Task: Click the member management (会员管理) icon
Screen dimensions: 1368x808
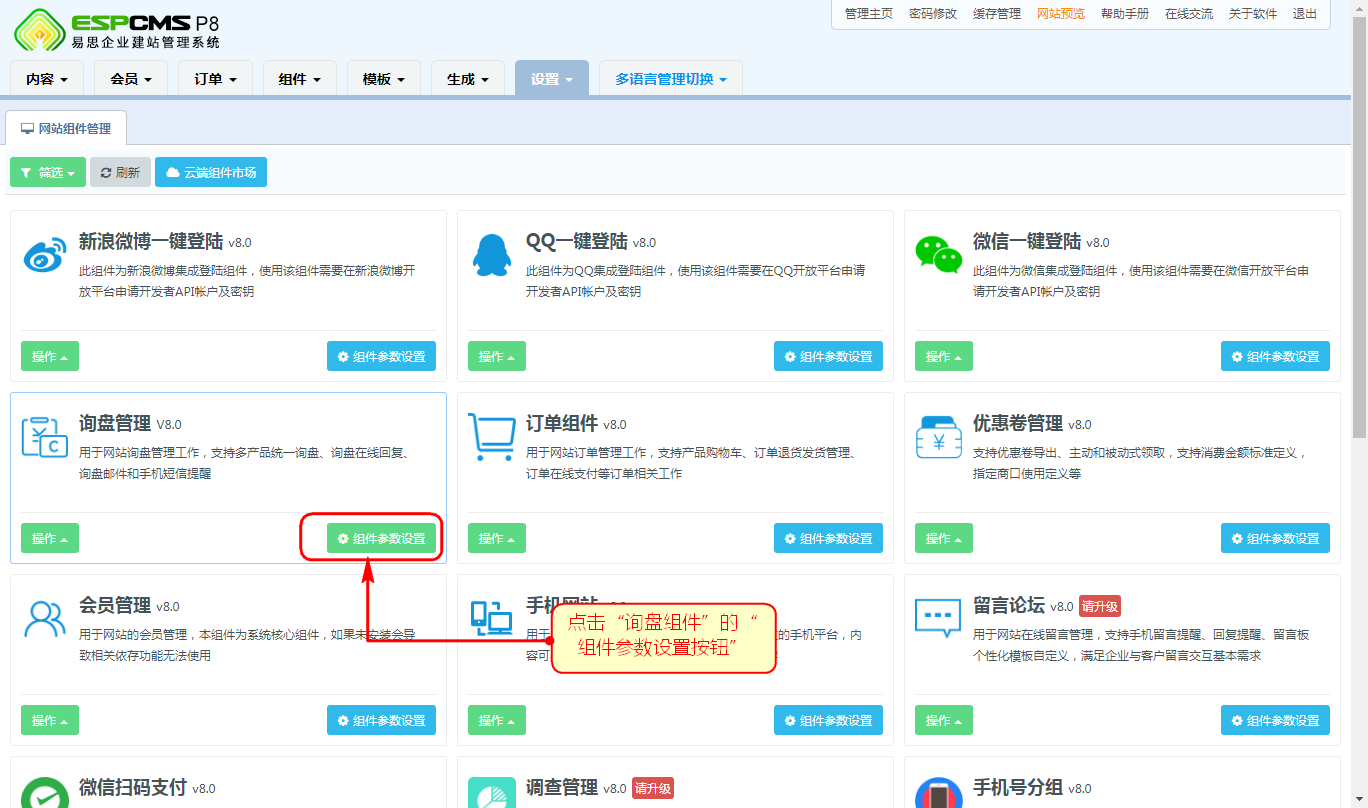Action: [x=44, y=620]
